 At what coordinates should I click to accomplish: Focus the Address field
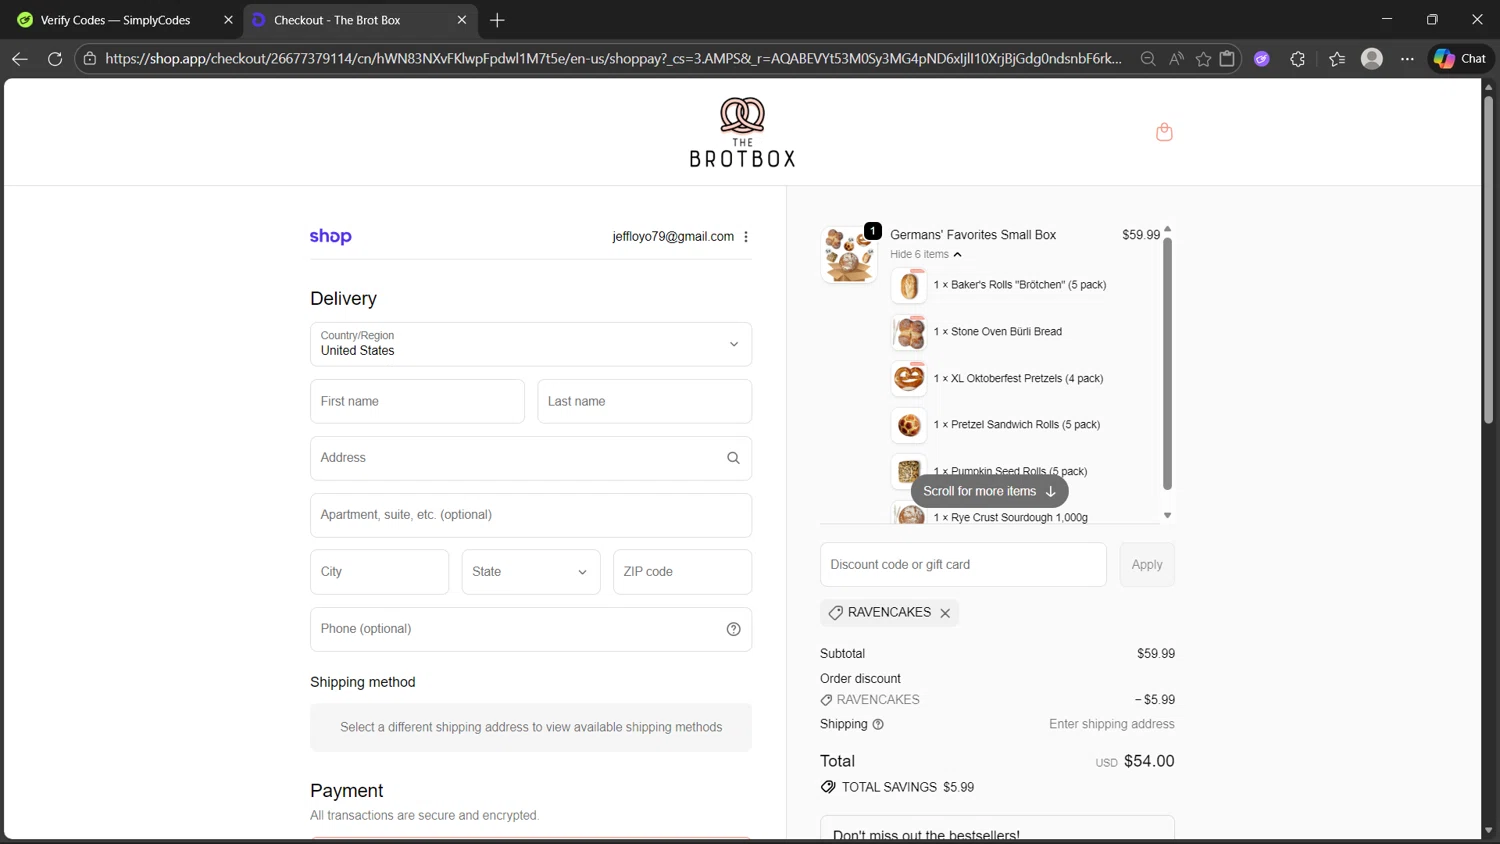click(531, 458)
